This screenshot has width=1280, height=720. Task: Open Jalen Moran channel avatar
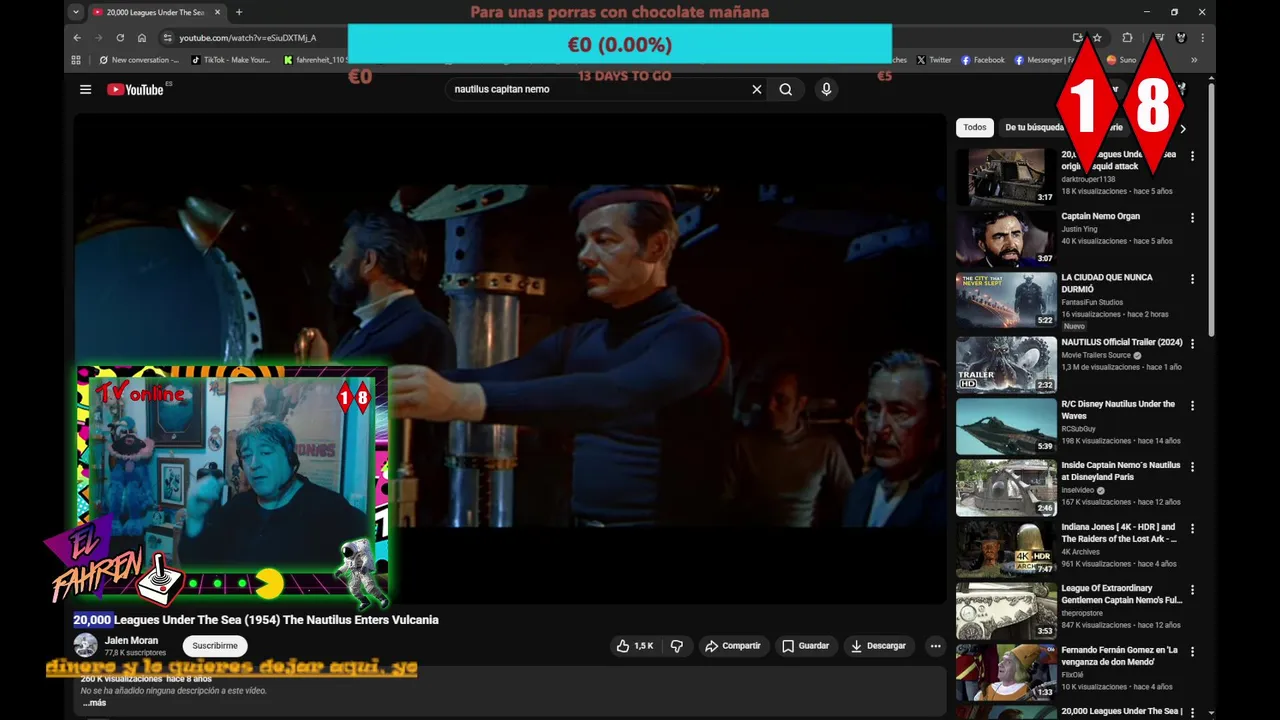pyautogui.click(x=85, y=645)
